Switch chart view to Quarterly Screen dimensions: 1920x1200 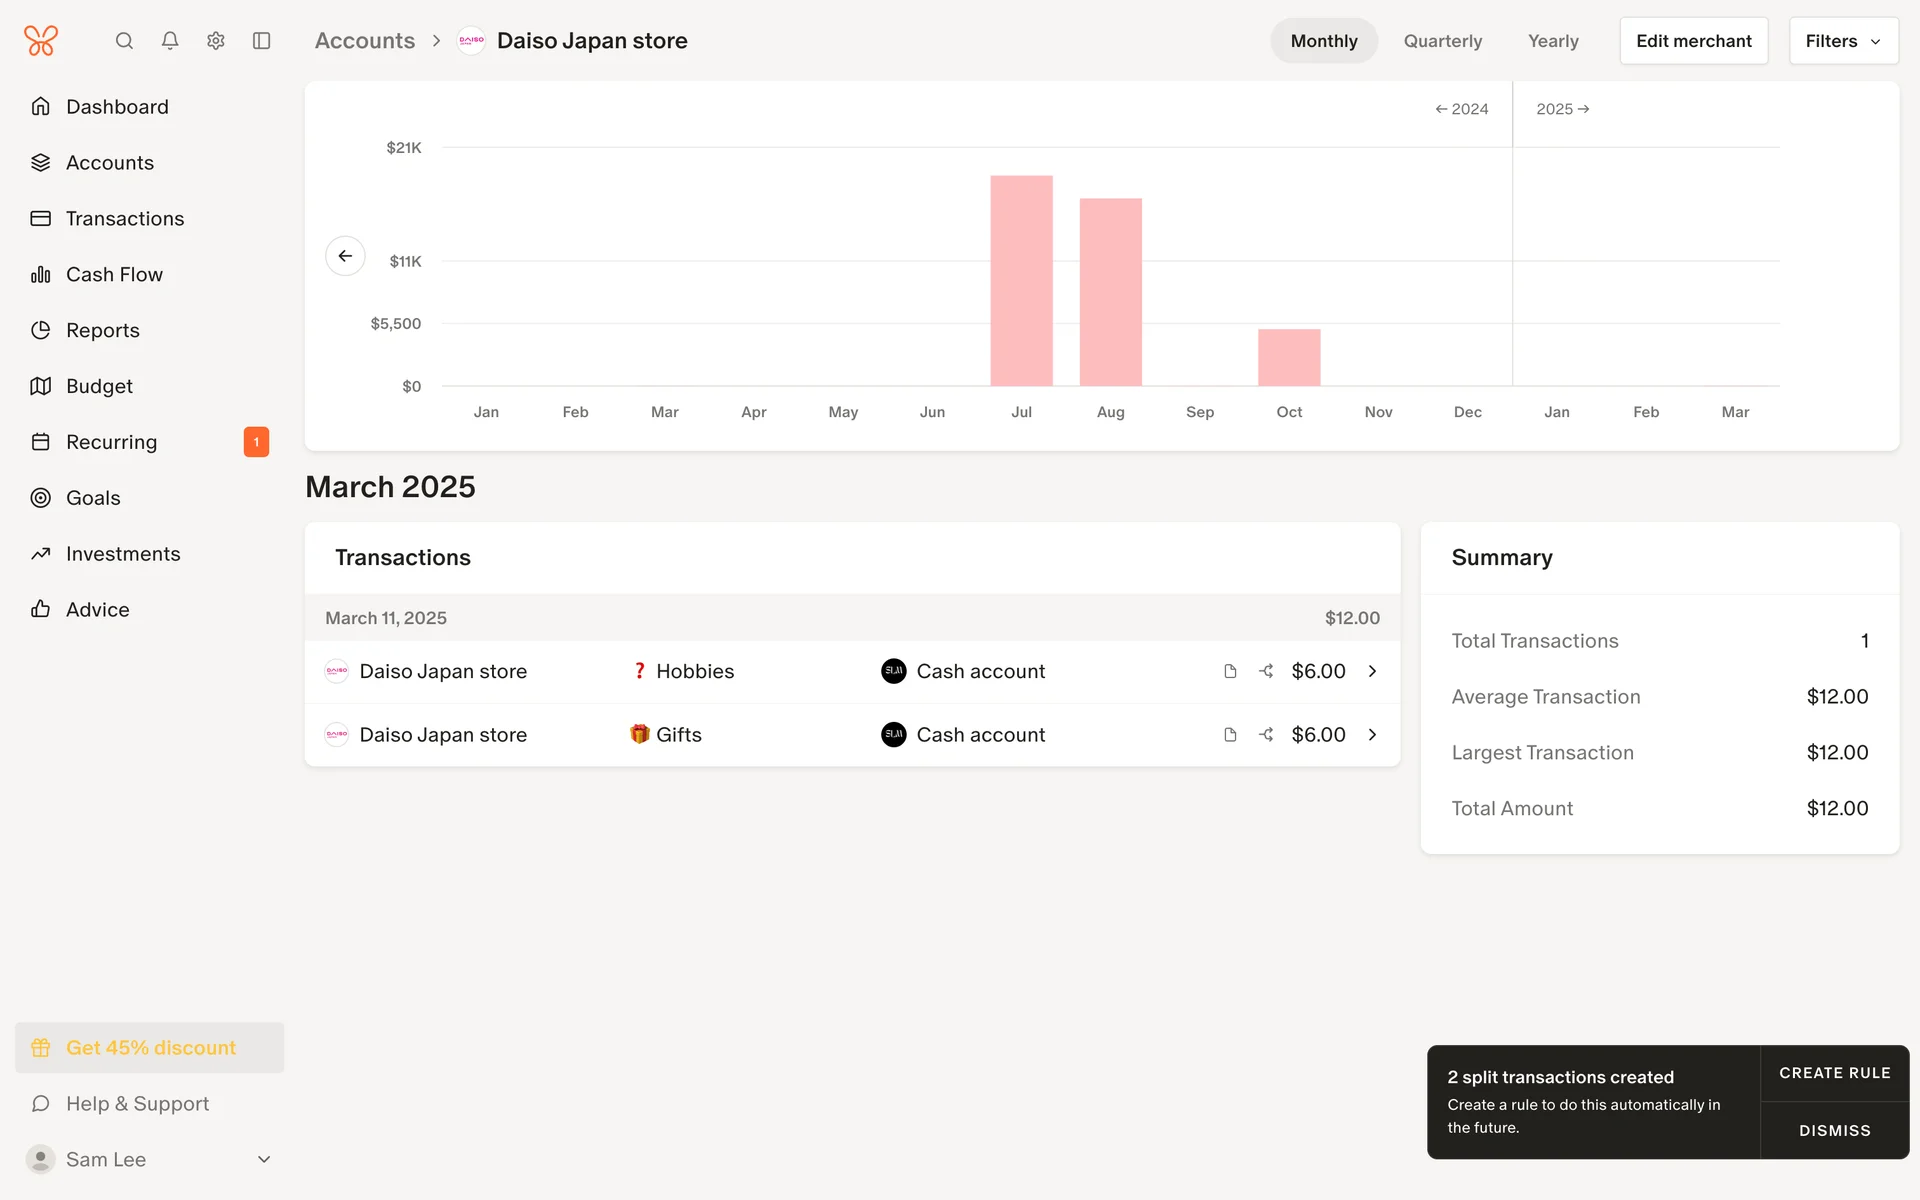pyautogui.click(x=1442, y=41)
